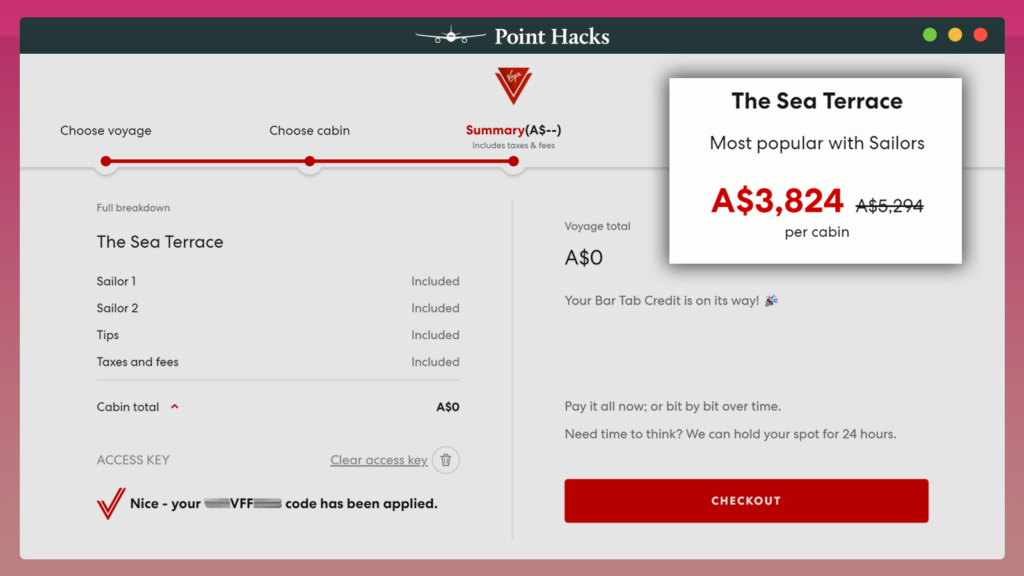Go to the Choose voyage step
This screenshot has height=576, width=1024.
click(x=106, y=131)
